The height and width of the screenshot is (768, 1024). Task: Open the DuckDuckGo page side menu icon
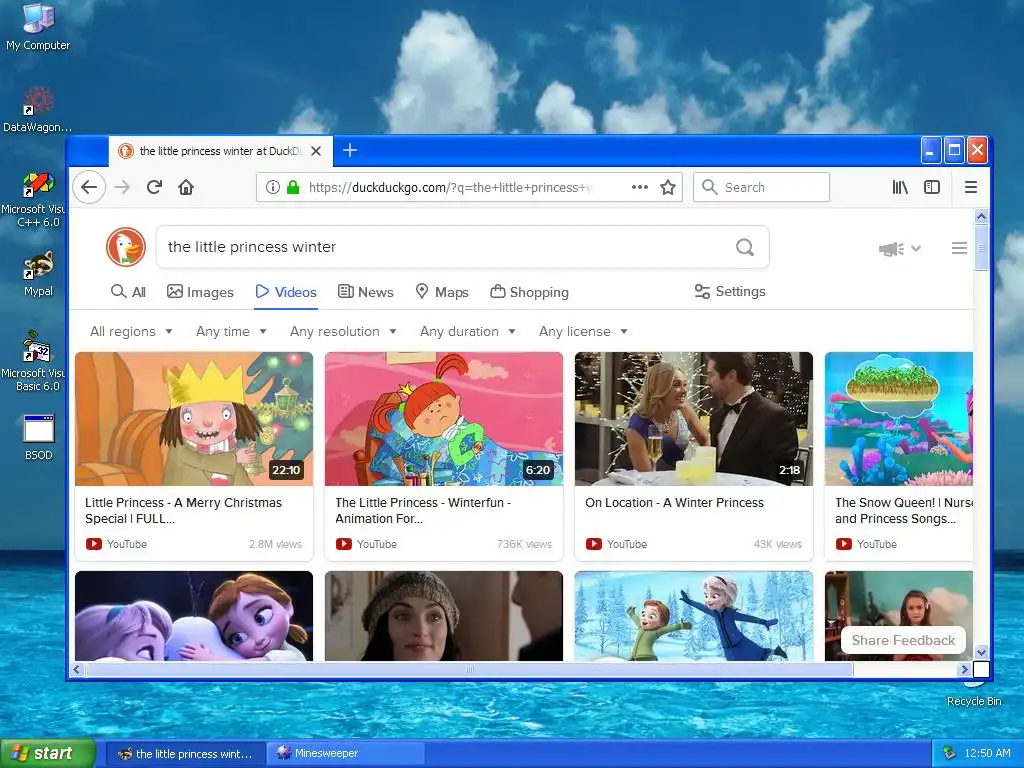[x=959, y=248]
